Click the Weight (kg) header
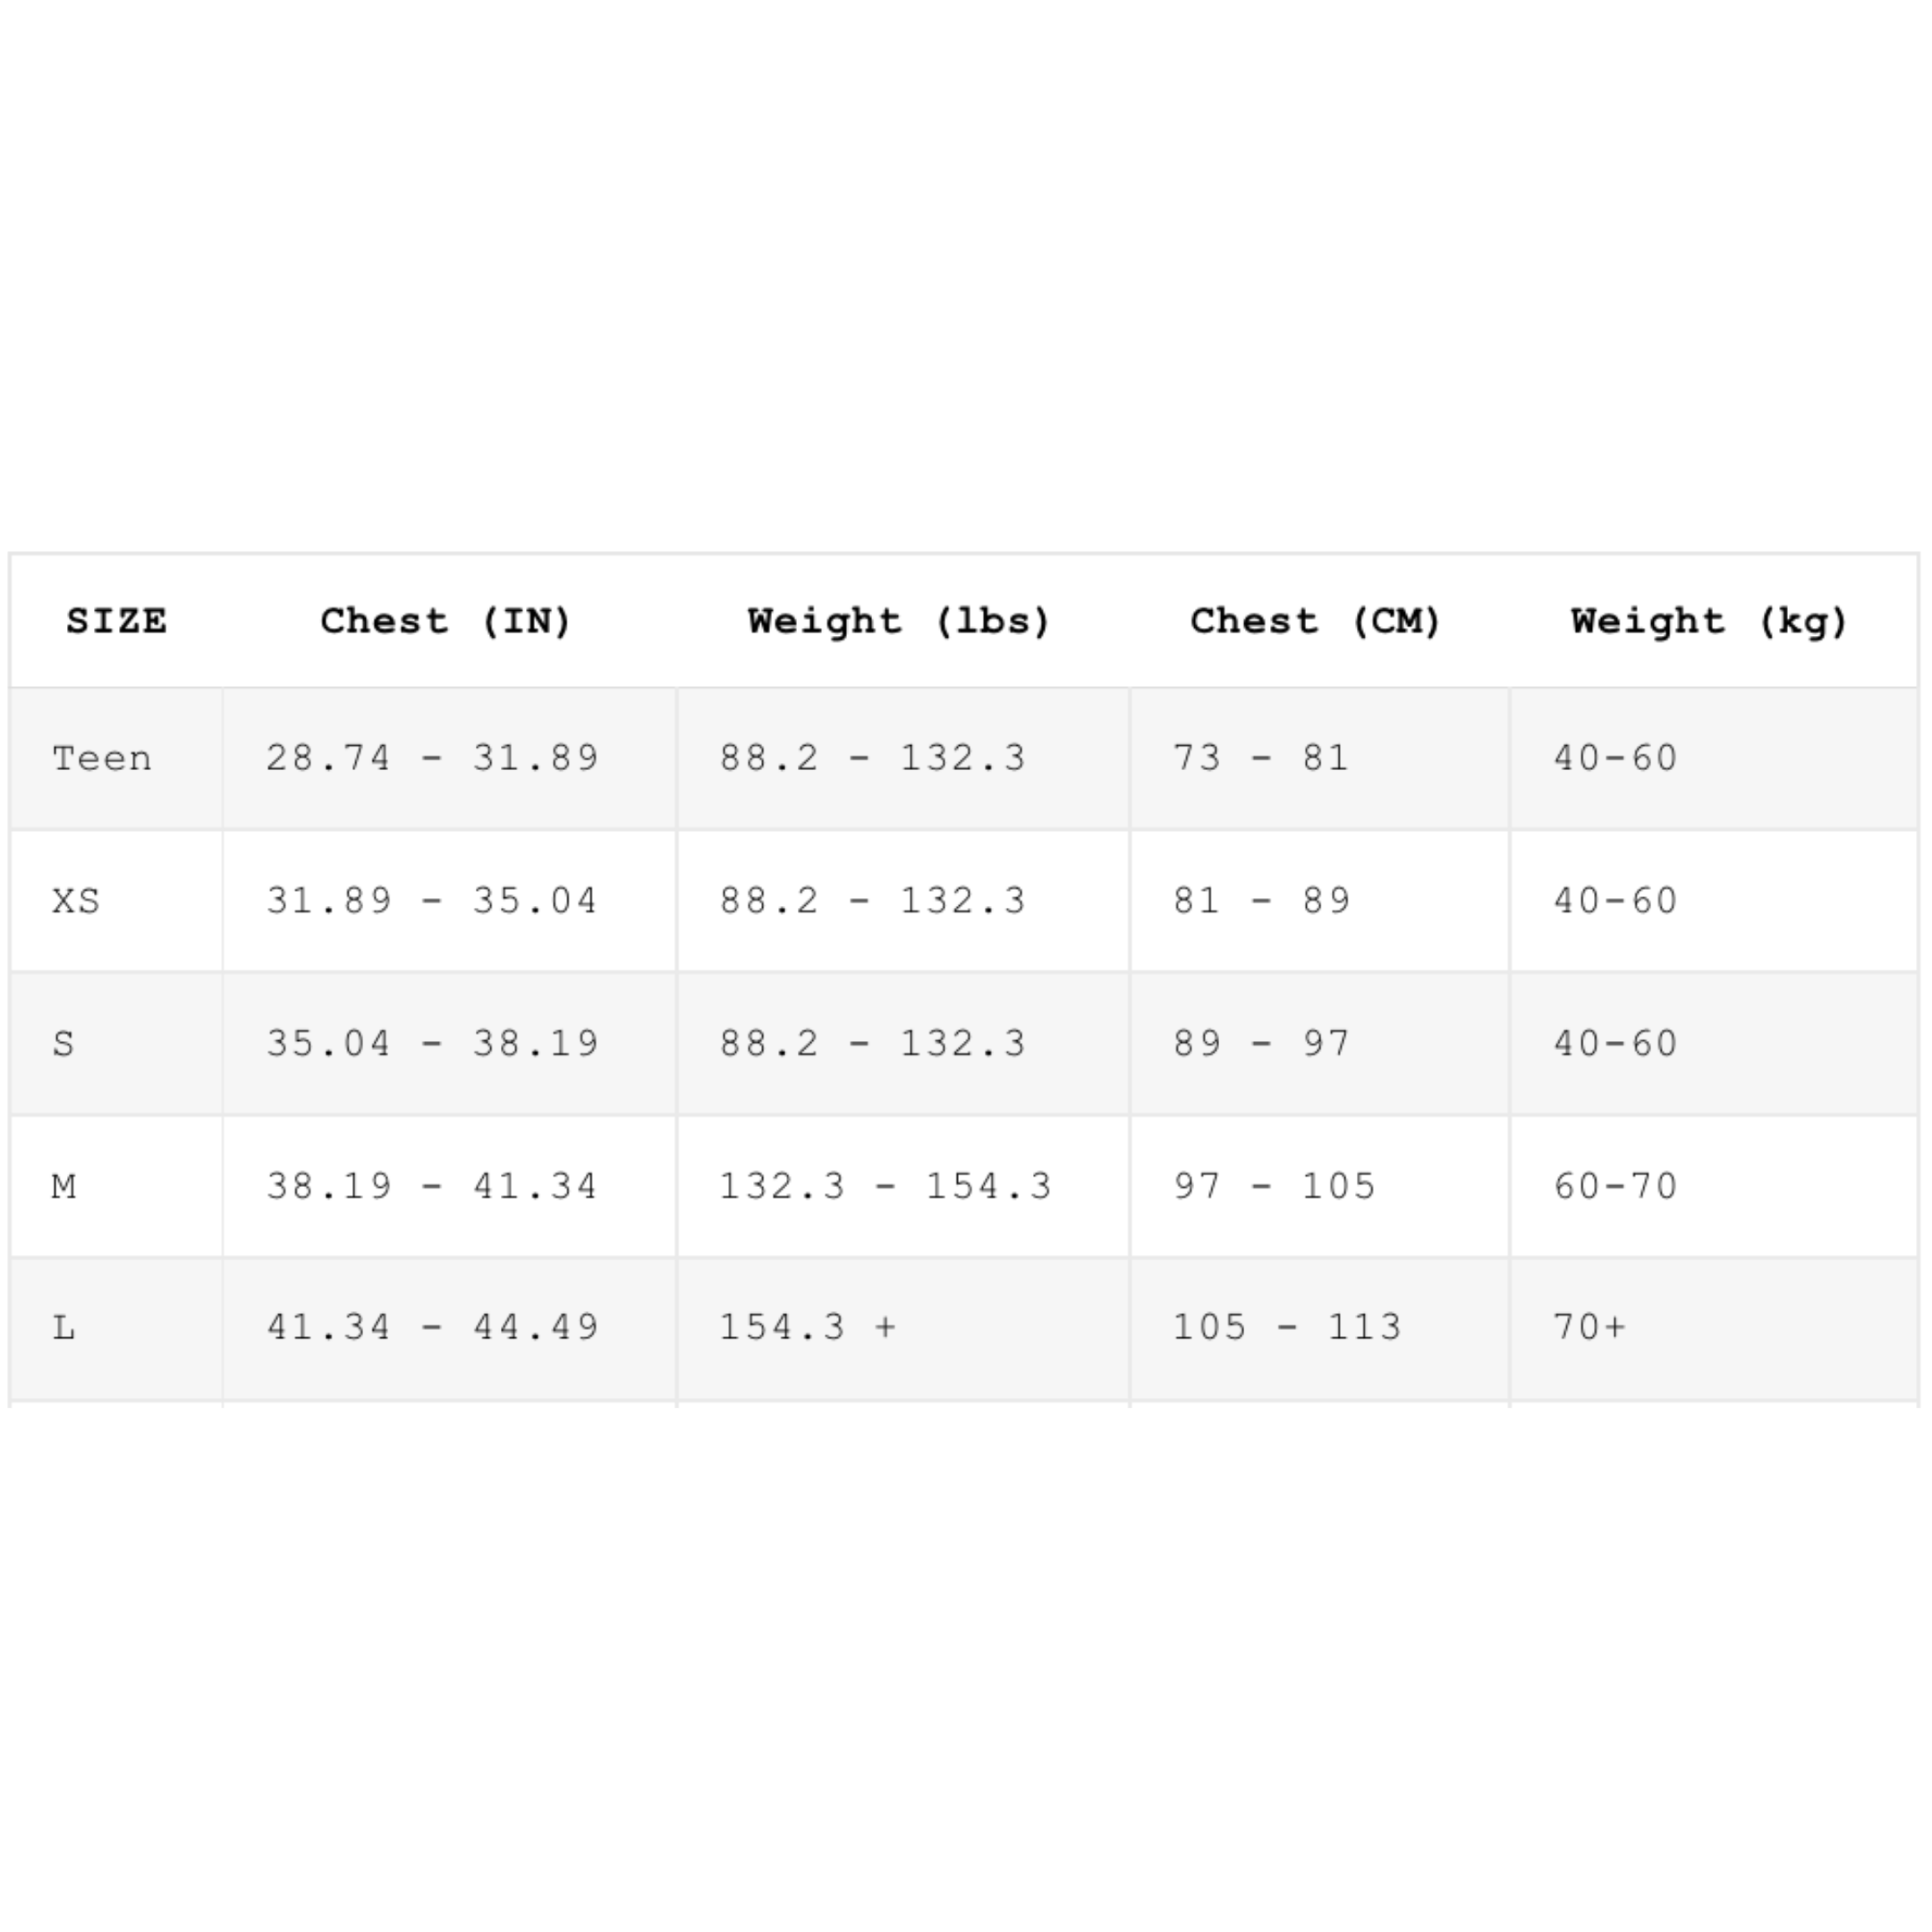The width and height of the screenshot is (1932, 1932). click(x=1710, y=621)
